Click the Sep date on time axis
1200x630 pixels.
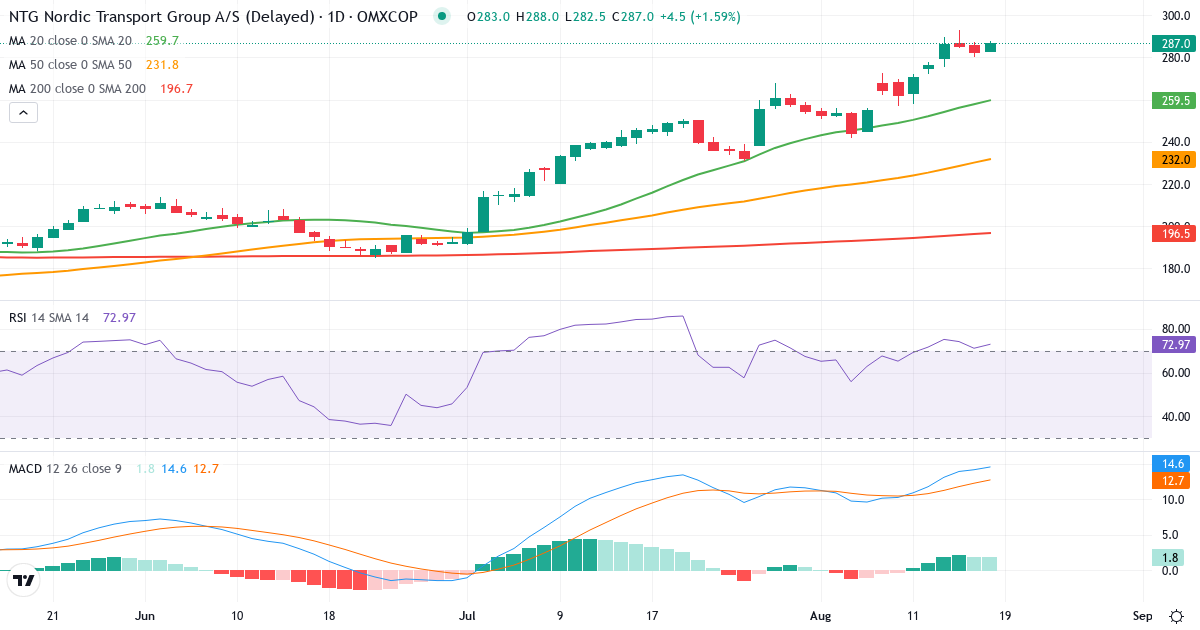[x=1143, y=615]
